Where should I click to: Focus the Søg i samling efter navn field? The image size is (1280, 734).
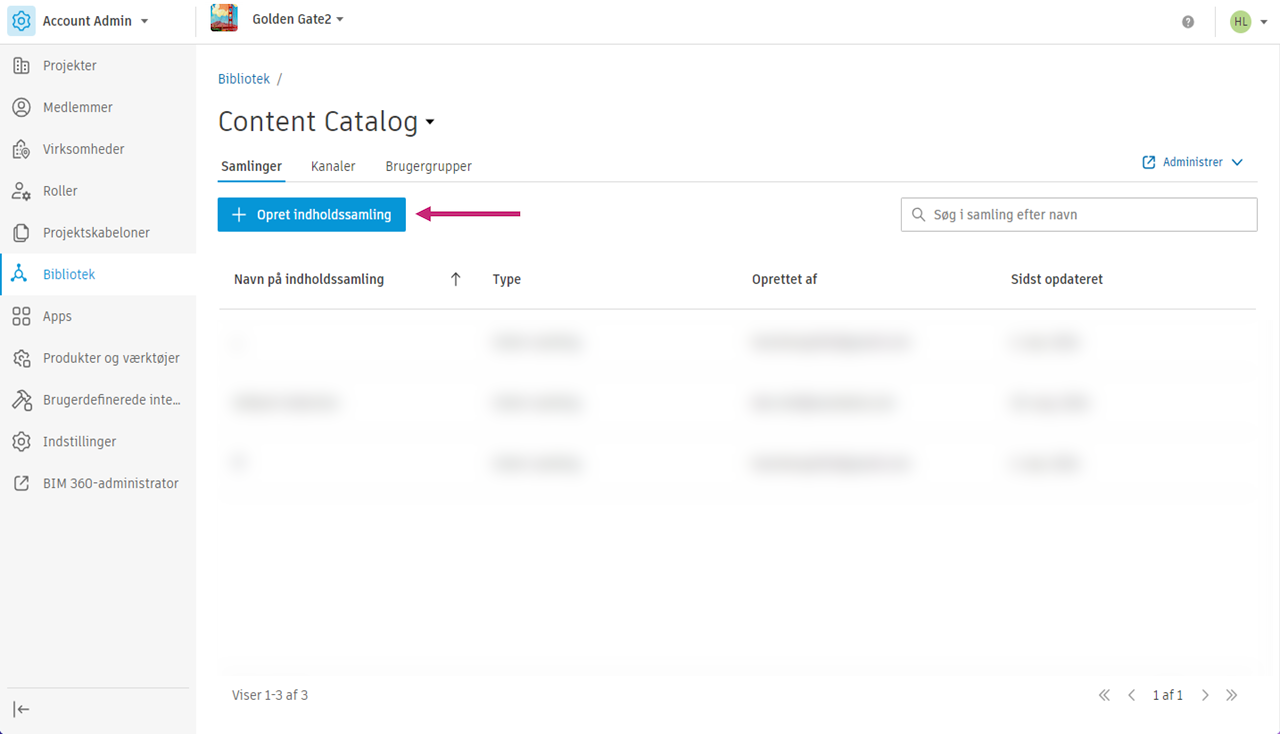[1079, 215]
